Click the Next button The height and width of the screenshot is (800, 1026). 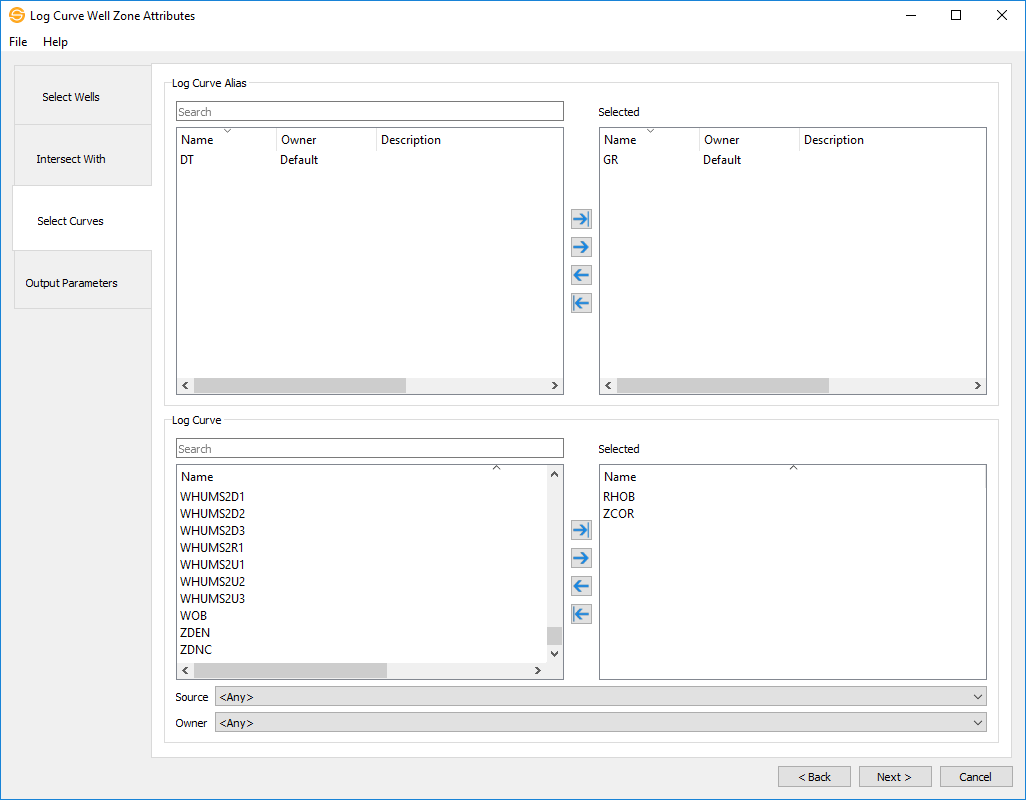[895, 777]
